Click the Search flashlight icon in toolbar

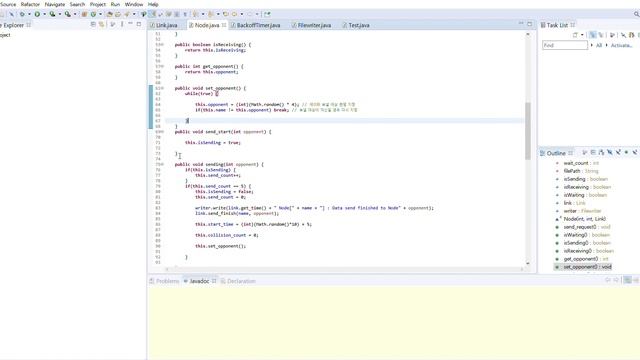pyautogui.click(x=127, y=14)
